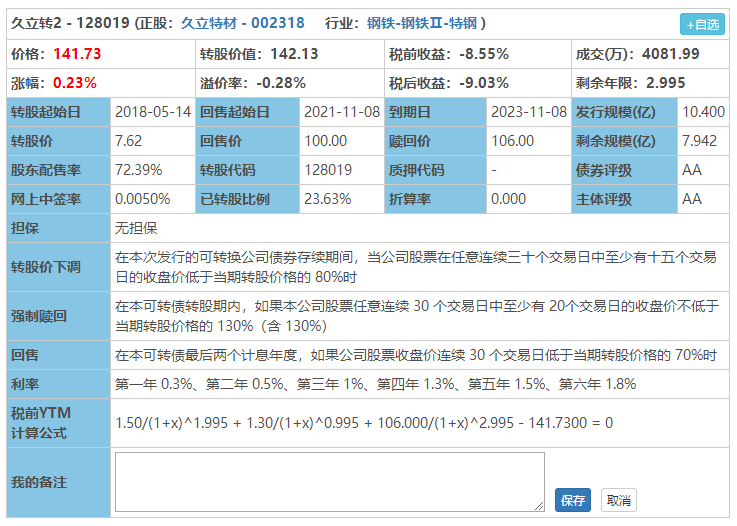This screenshot has width=737, height=526.
Task: Click the 转股起始日 date 2018-05-14
Action: point(153,112)
